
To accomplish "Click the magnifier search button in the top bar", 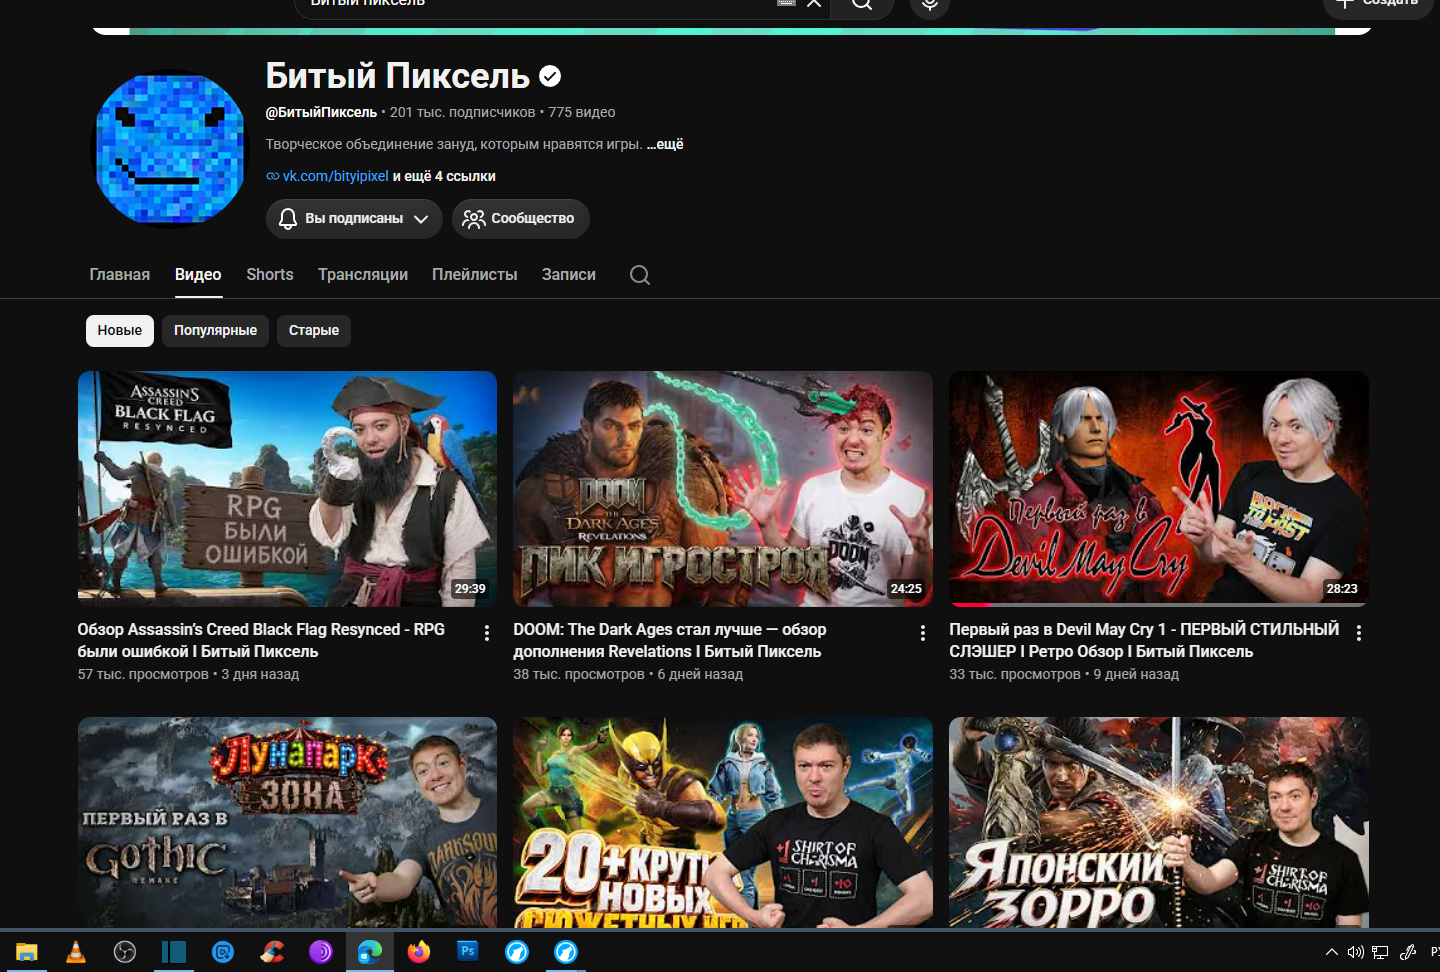I will (x=862, y=4).
